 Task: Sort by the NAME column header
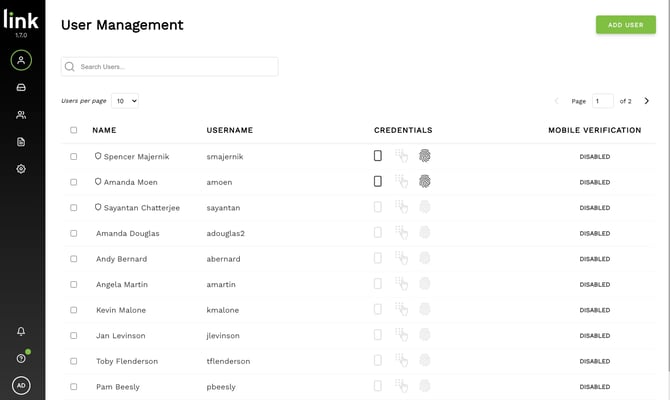point(104,130)
